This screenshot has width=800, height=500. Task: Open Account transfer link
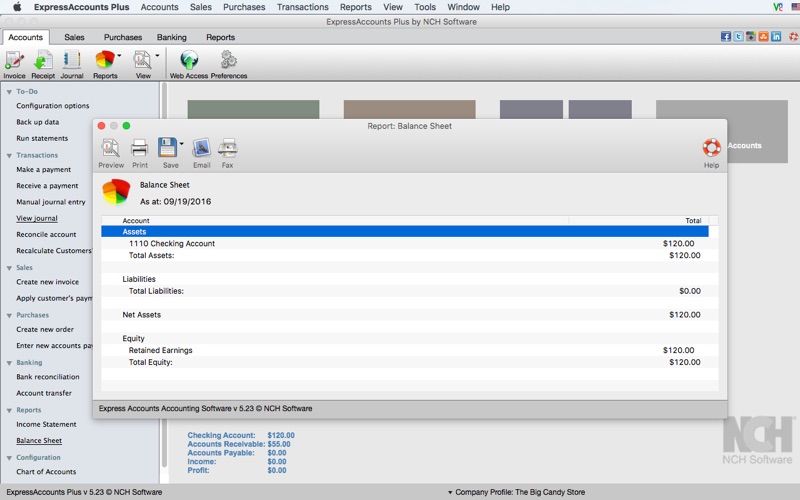(44, 393)
